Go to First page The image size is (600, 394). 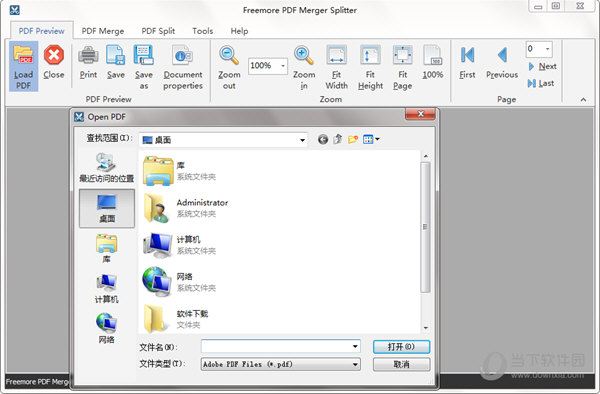click(x=467, y=62)
